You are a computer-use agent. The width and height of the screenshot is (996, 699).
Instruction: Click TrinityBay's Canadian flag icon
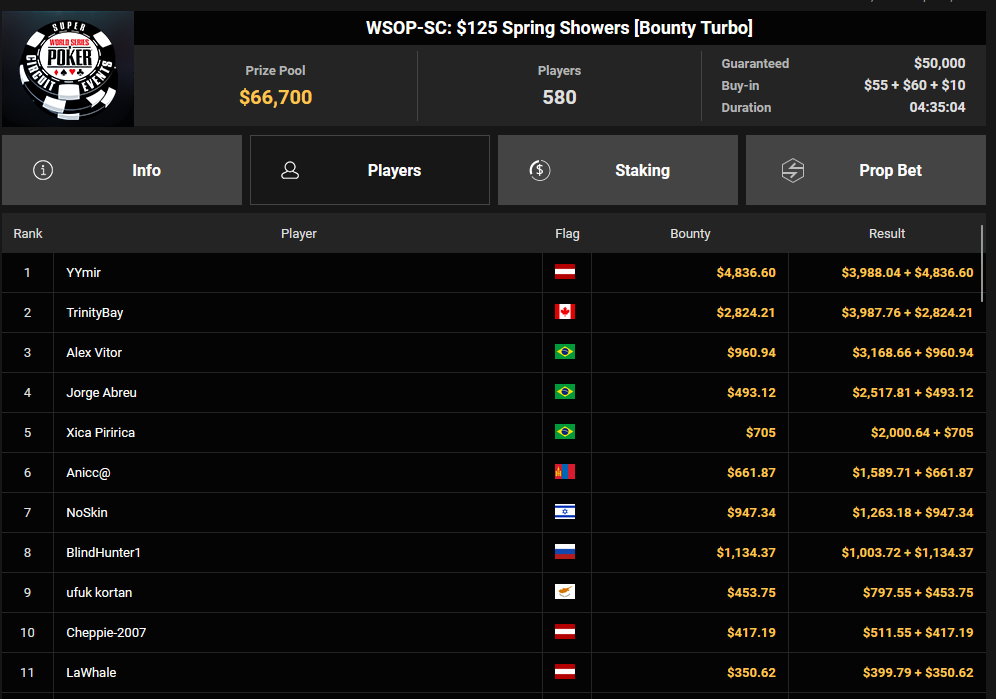(x=565, y=312)
